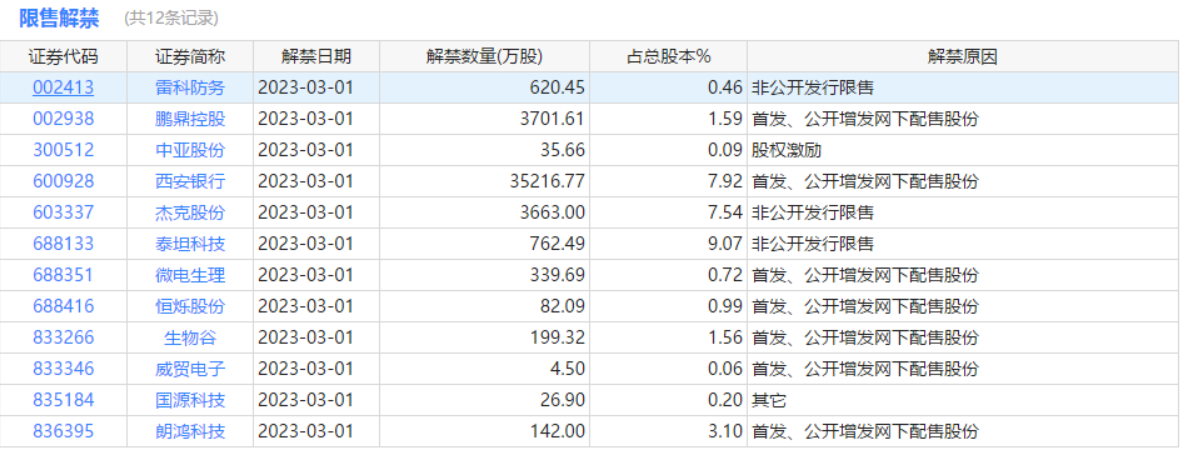Click 股权激励 reason in 中亚股份 row
1187x452 pixels.
pyautogui.click(x=787, y=150)
